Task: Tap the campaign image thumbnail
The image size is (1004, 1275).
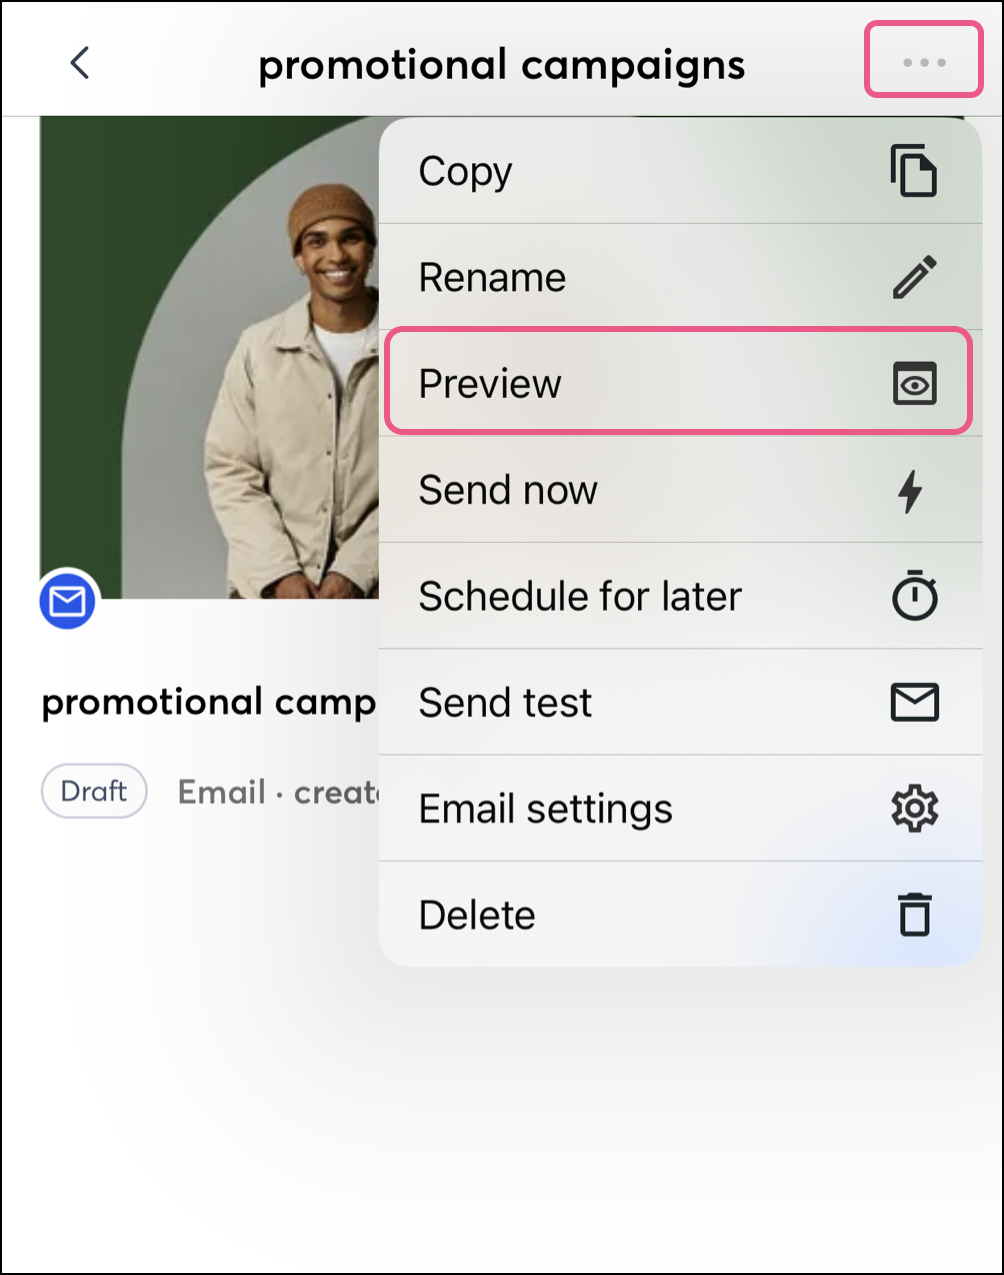Action: pyautogui.click(x=210, y=360)
